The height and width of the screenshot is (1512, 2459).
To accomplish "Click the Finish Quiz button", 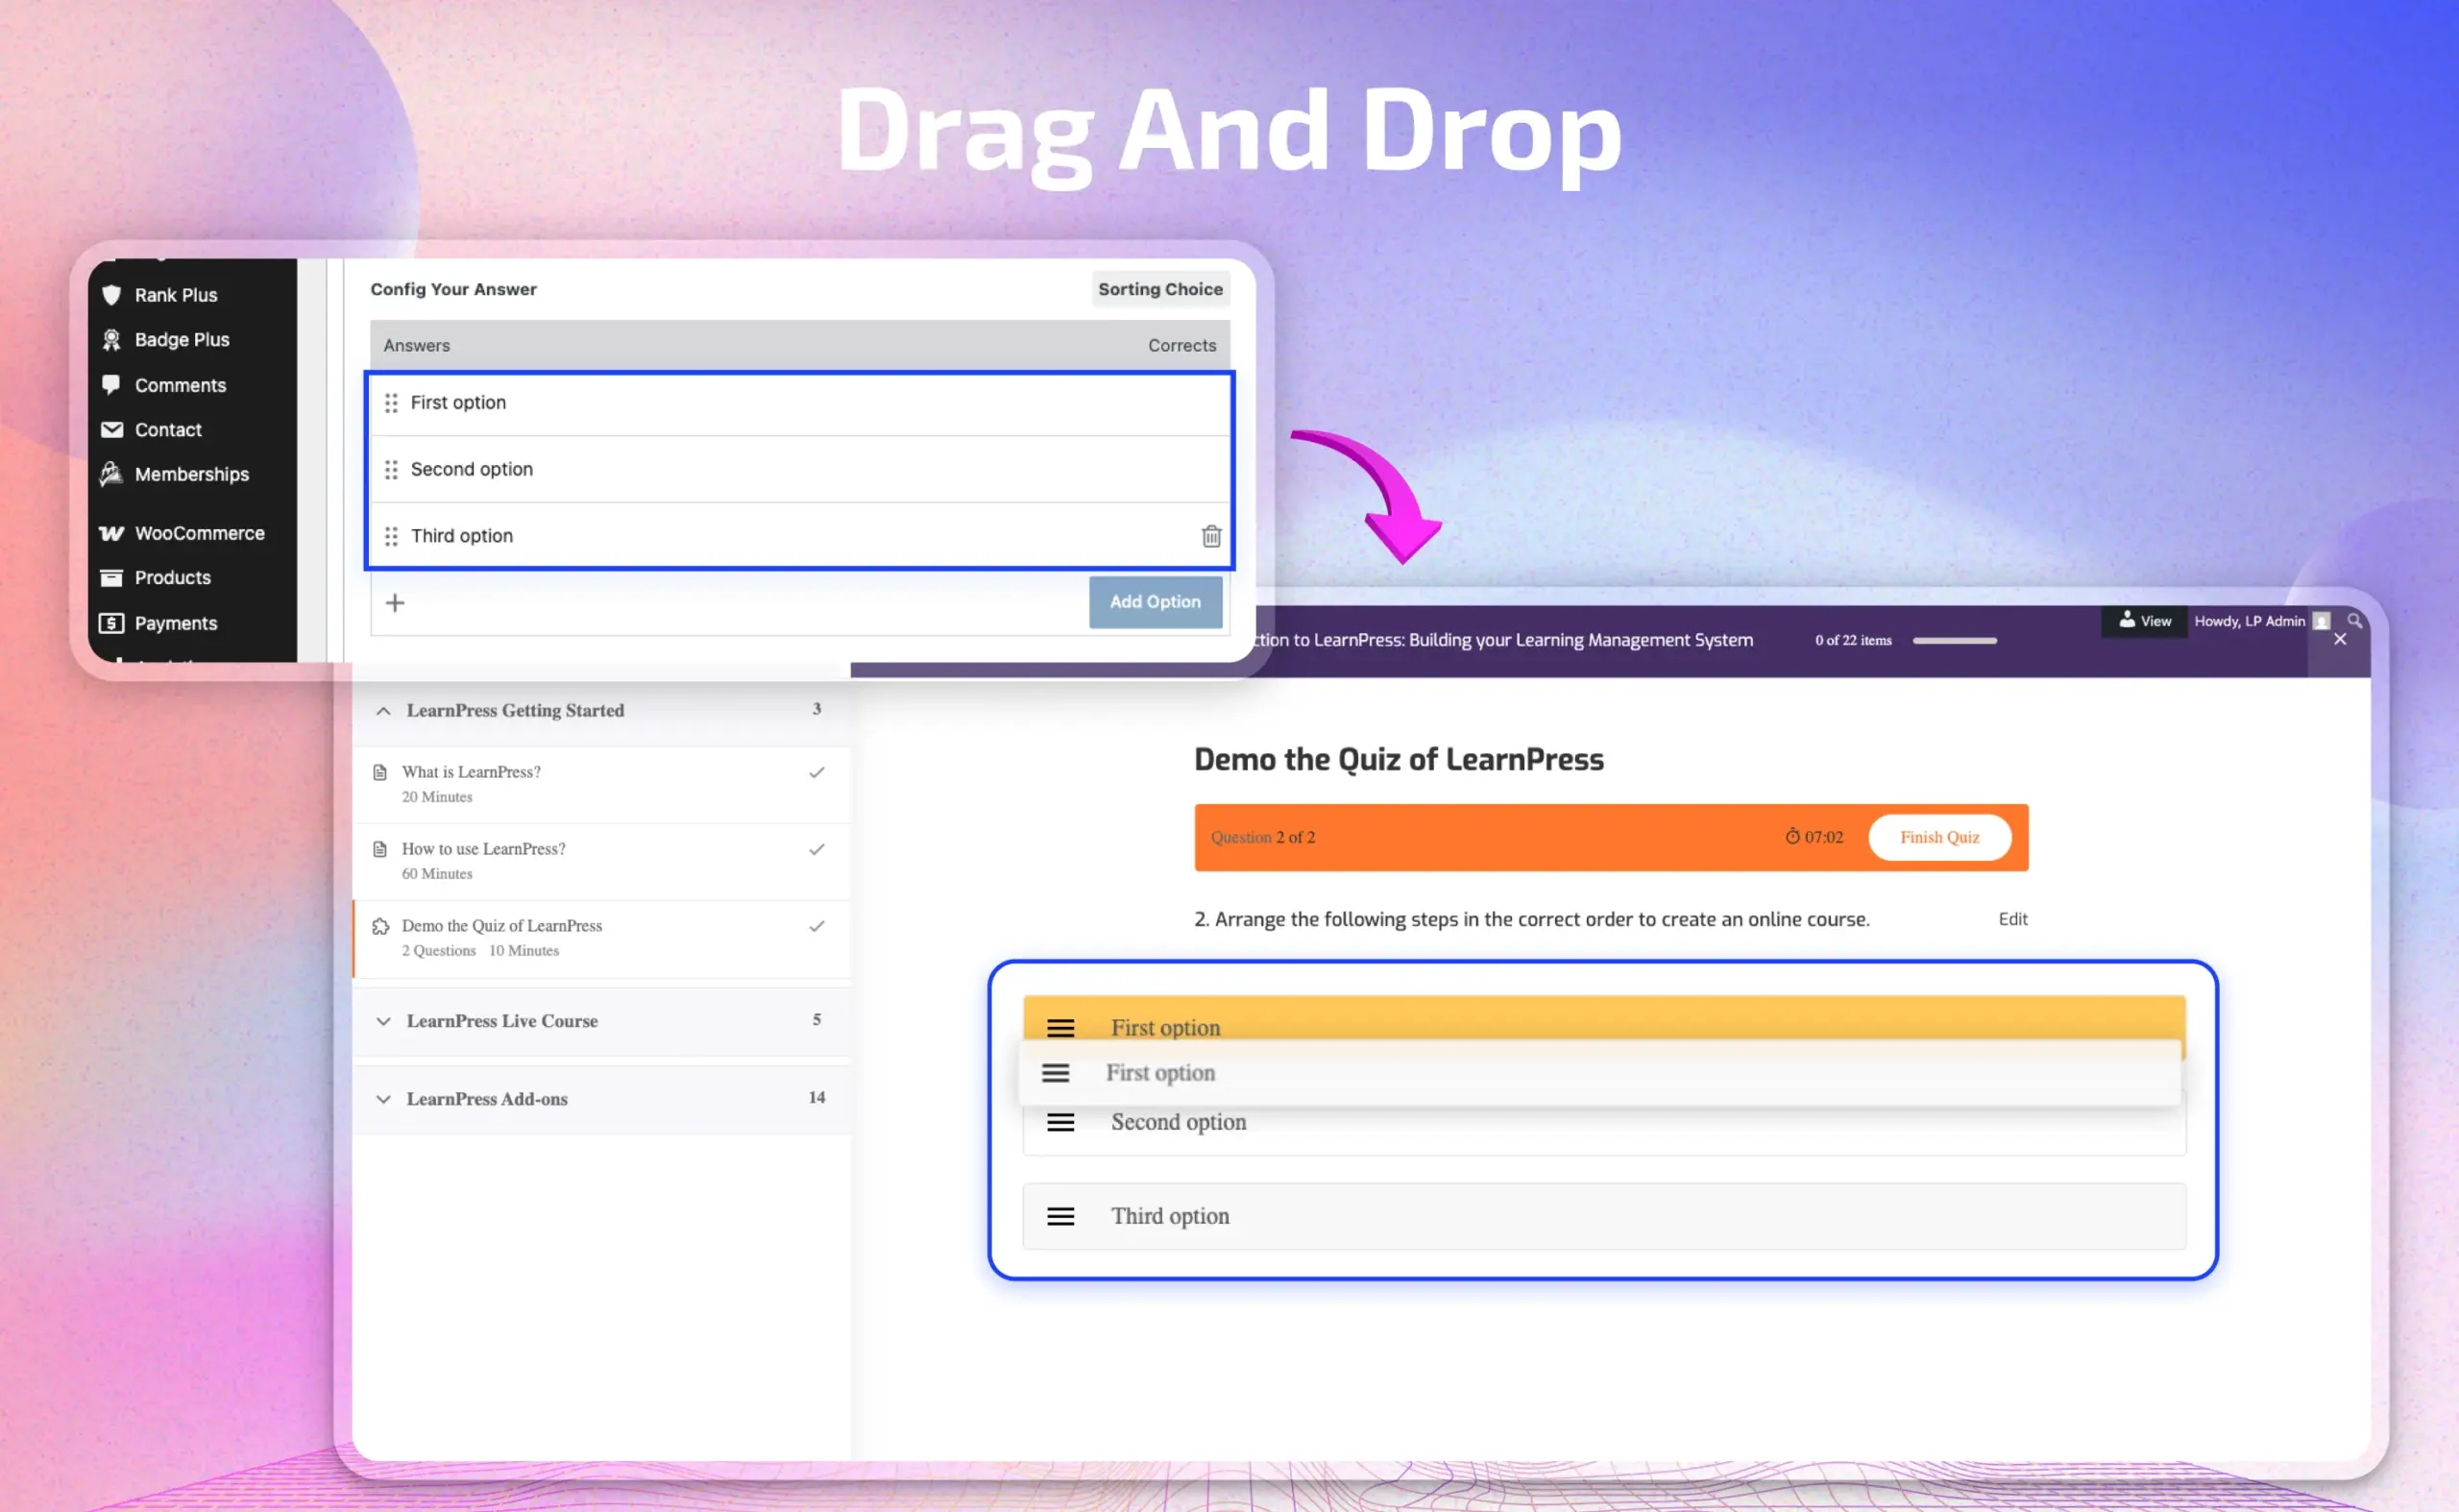I will [x=1939, y=837].
